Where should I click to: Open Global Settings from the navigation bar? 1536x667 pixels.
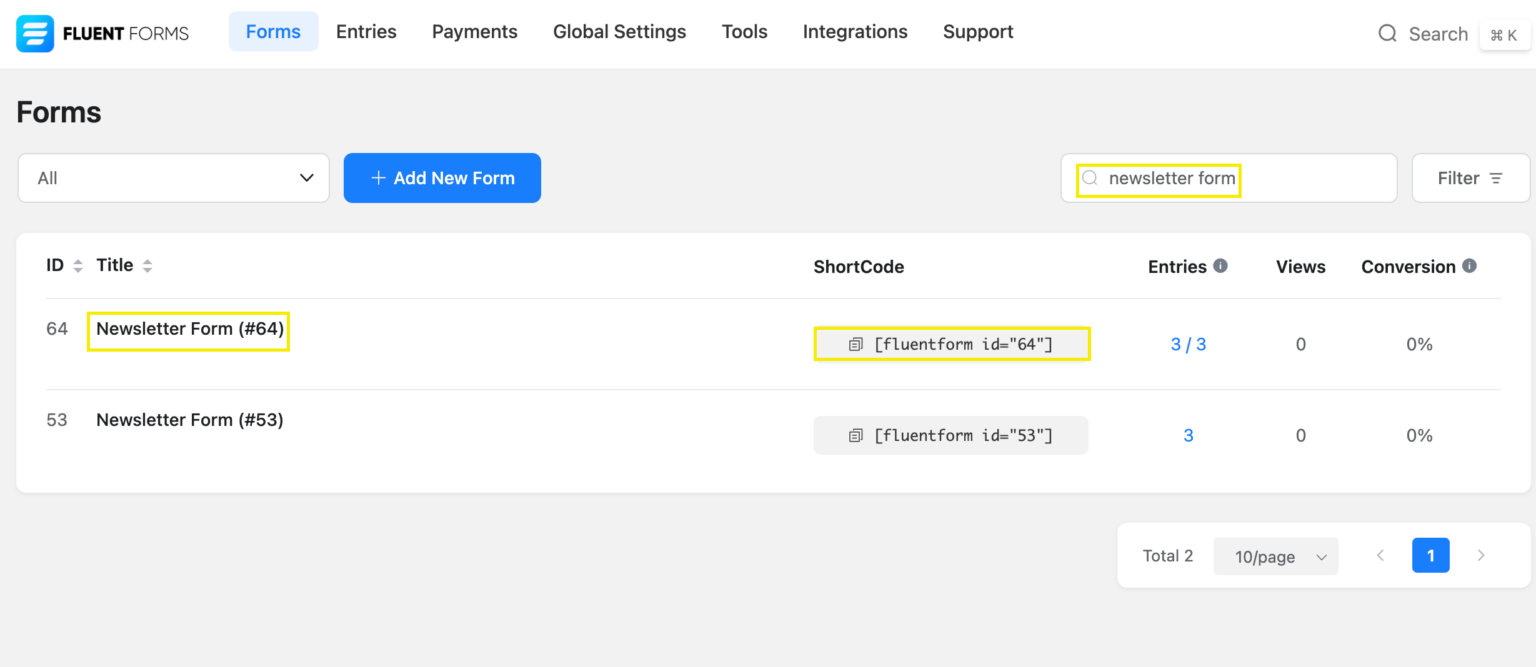[x=619, y=31]
